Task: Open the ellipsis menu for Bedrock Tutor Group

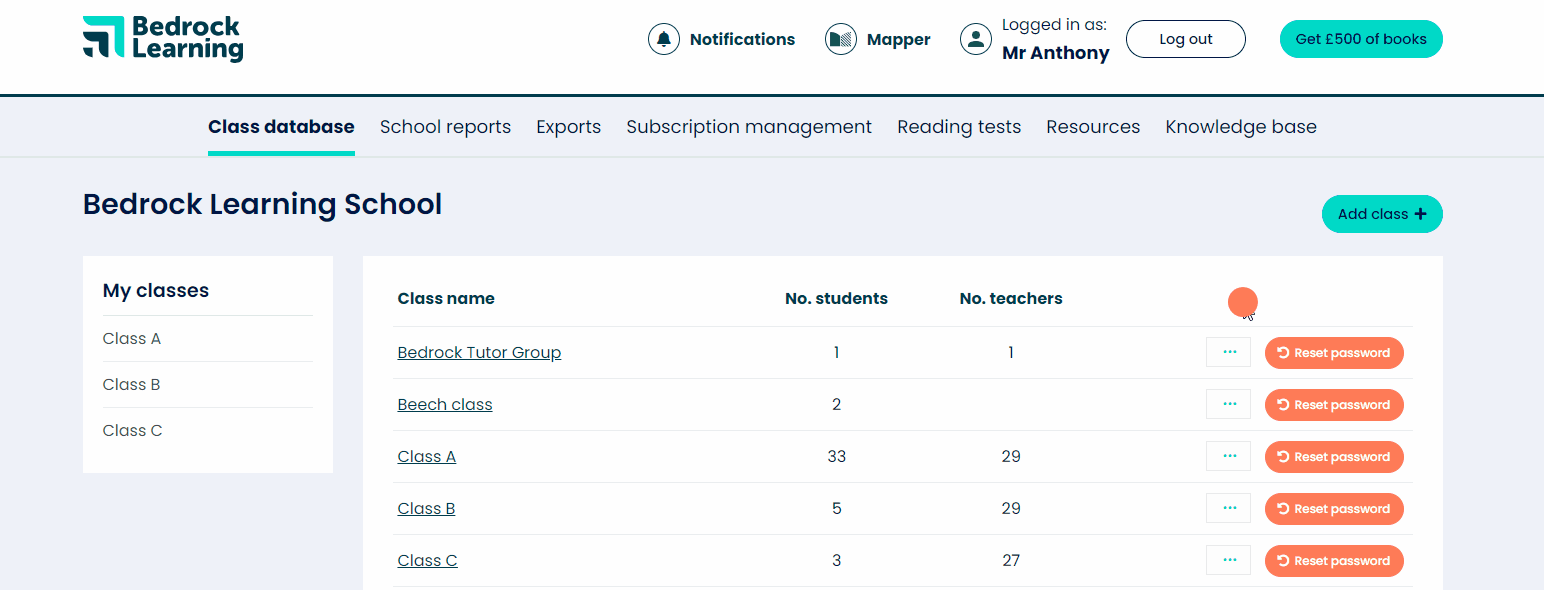Action: (1228, 352)
